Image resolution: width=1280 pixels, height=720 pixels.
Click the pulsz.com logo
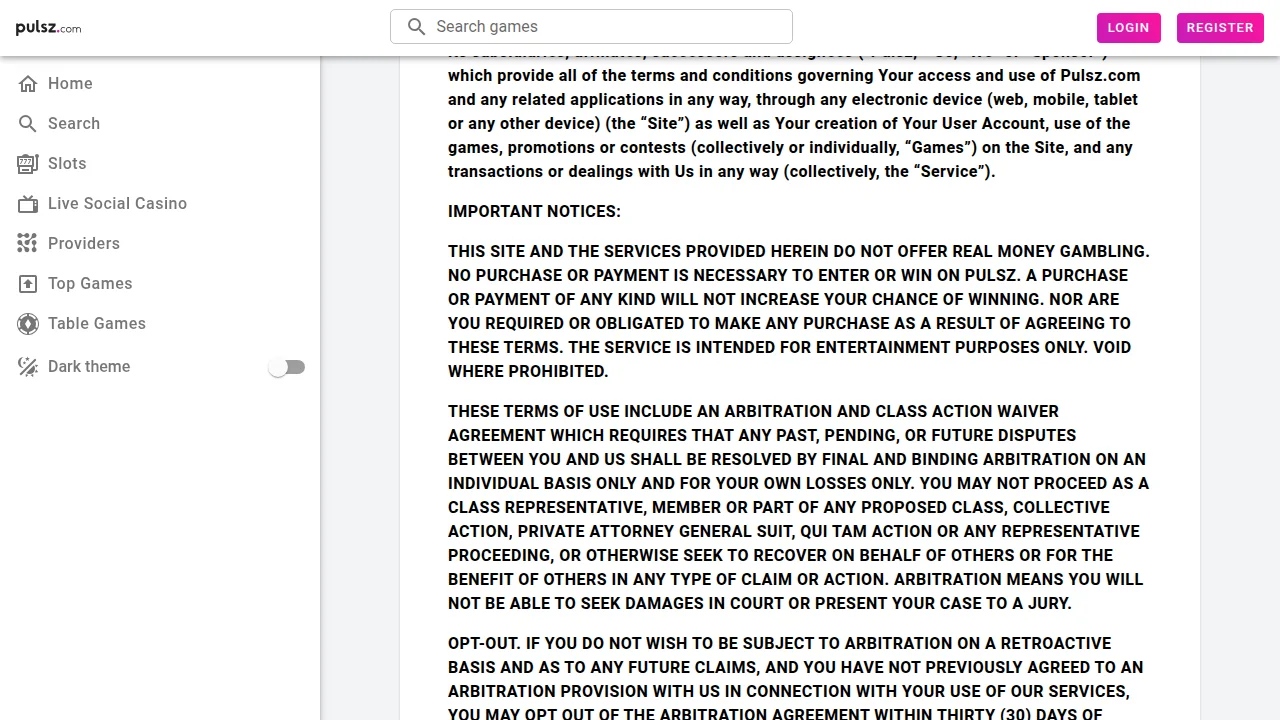click(x=48, y=28)
